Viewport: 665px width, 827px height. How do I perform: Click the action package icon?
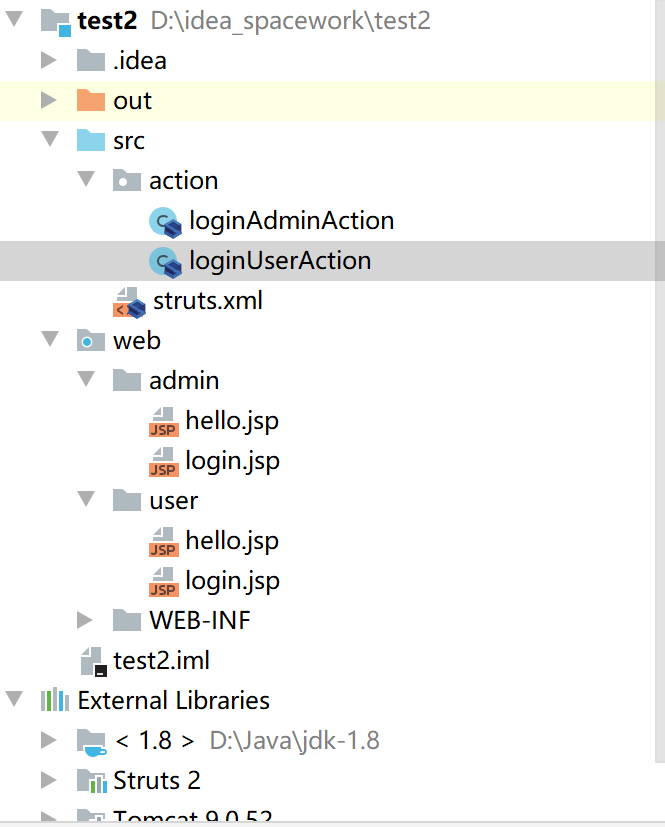coord(126,180)
